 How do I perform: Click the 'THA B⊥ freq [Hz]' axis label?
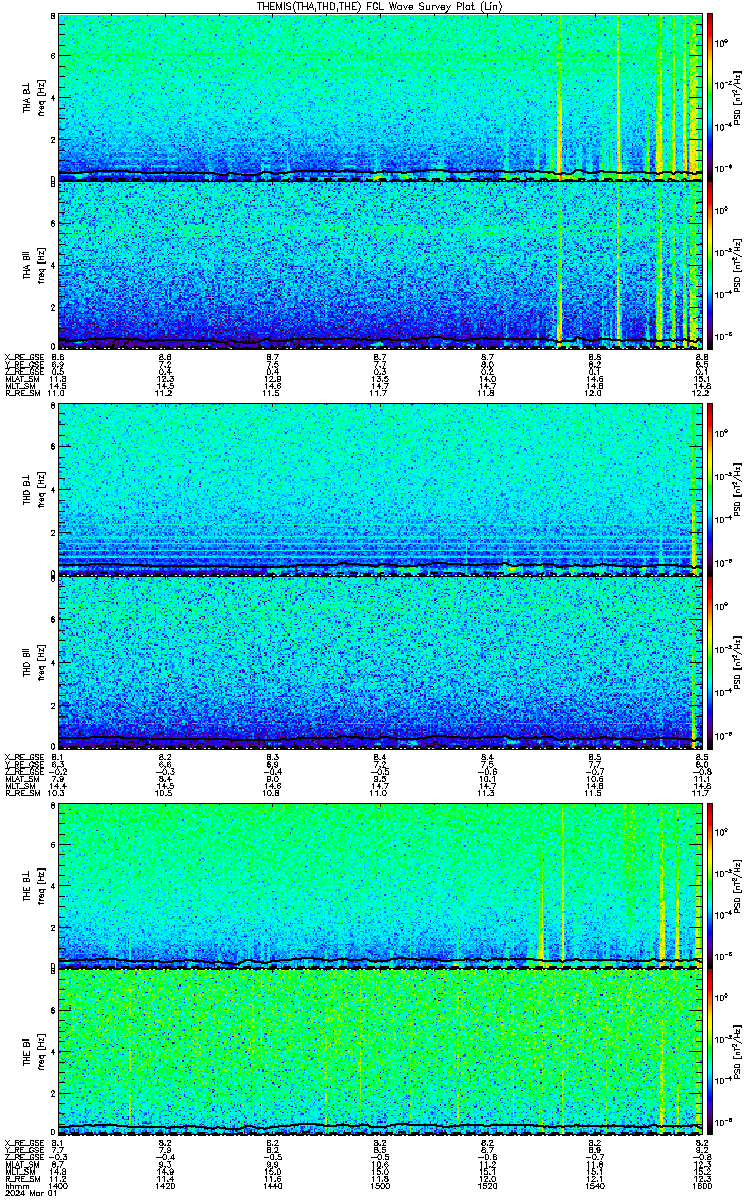point(35,97)
